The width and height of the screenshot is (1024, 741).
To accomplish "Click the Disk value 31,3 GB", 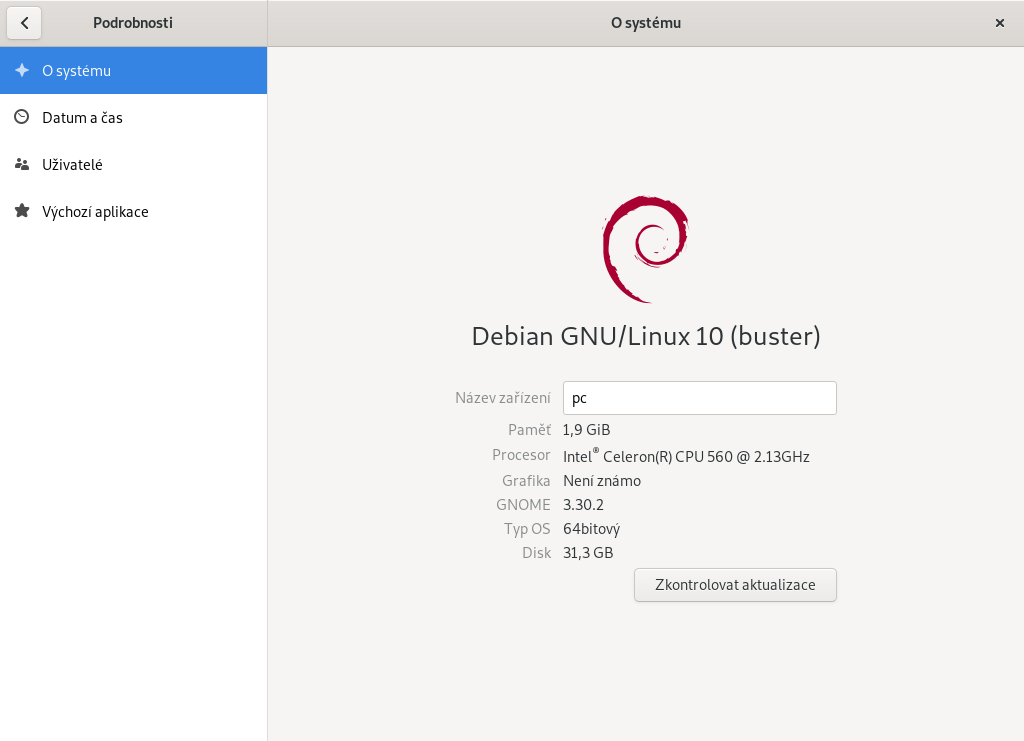I will click(588, 553).
